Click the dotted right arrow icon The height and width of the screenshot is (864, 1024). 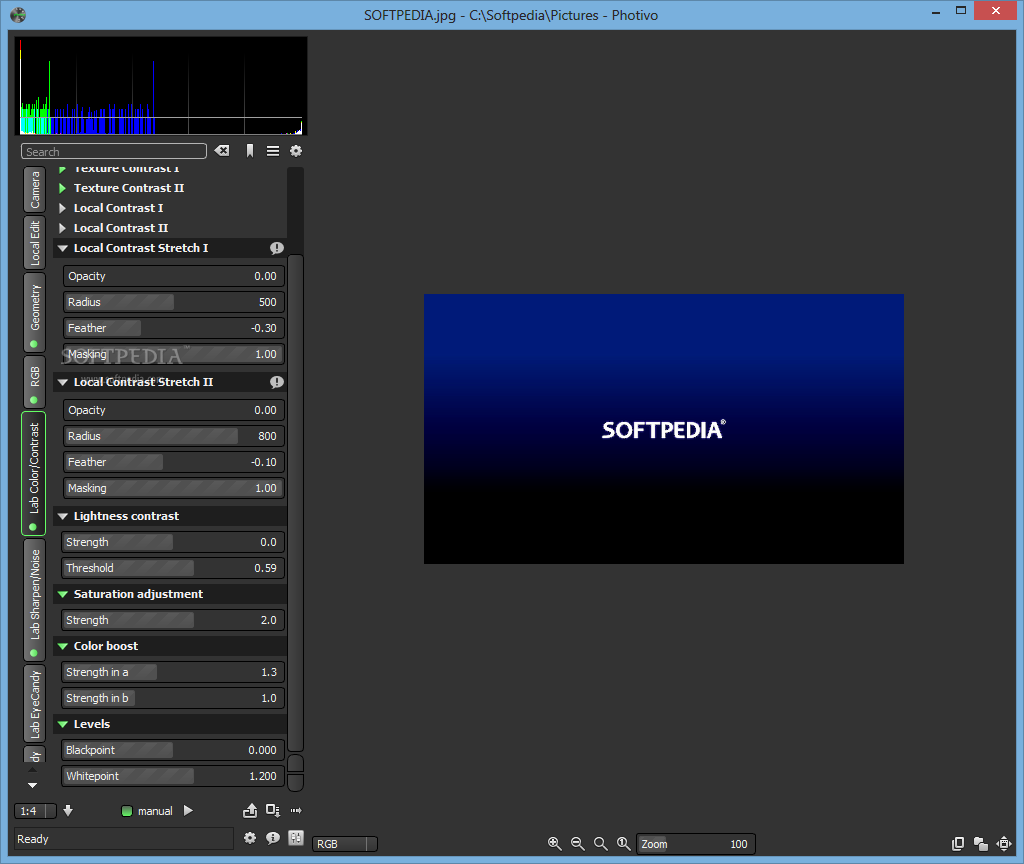[296, 810]
